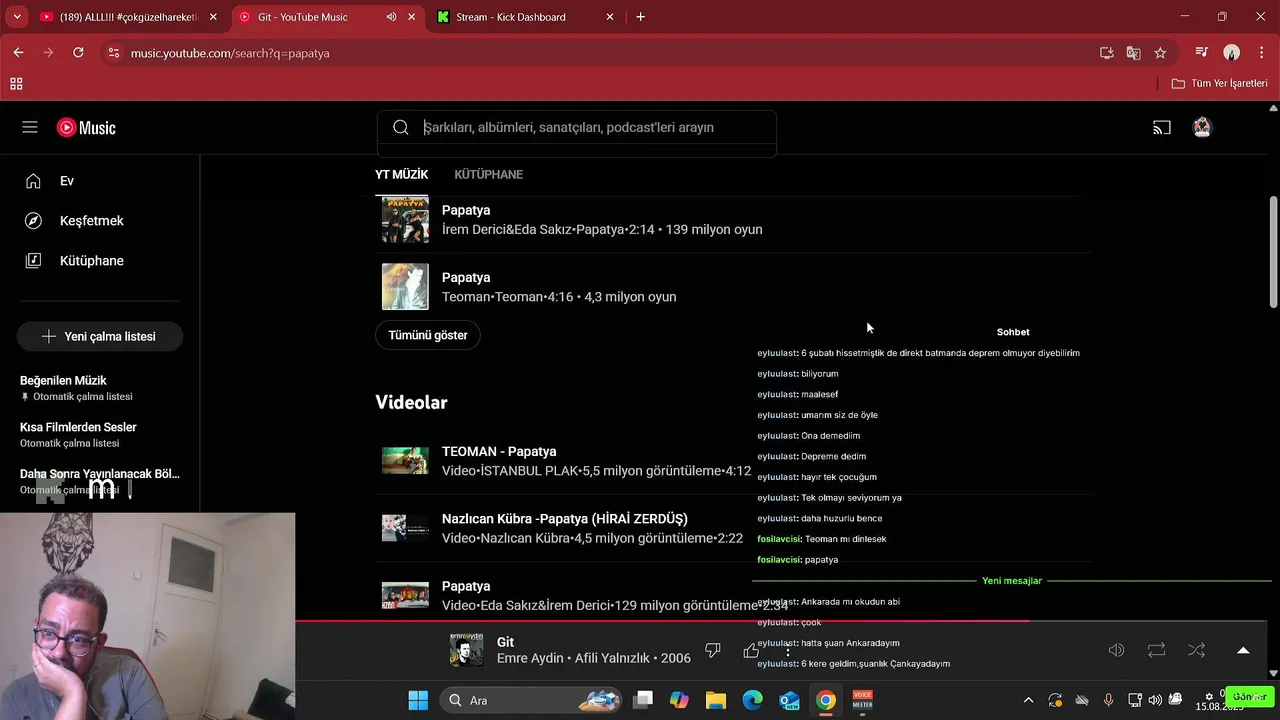
Task: Click Emre Aydin artist text in player
Action: click(x=530, y=658)
